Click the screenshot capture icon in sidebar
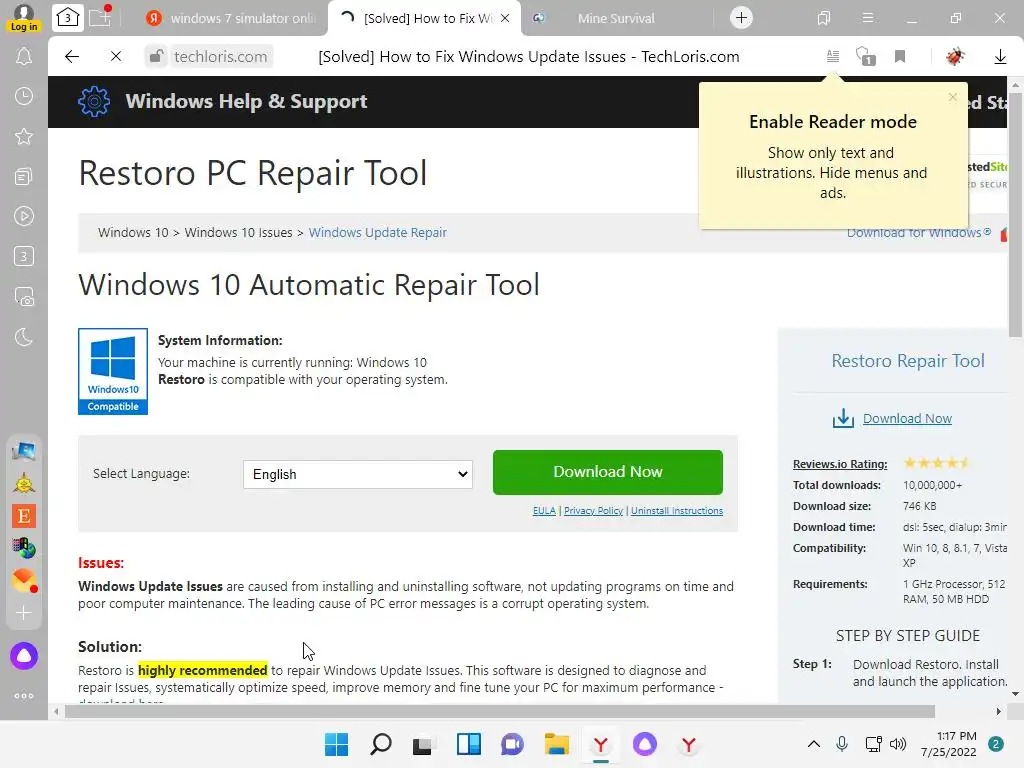The image size is (1024, 768). coord(24,297)
